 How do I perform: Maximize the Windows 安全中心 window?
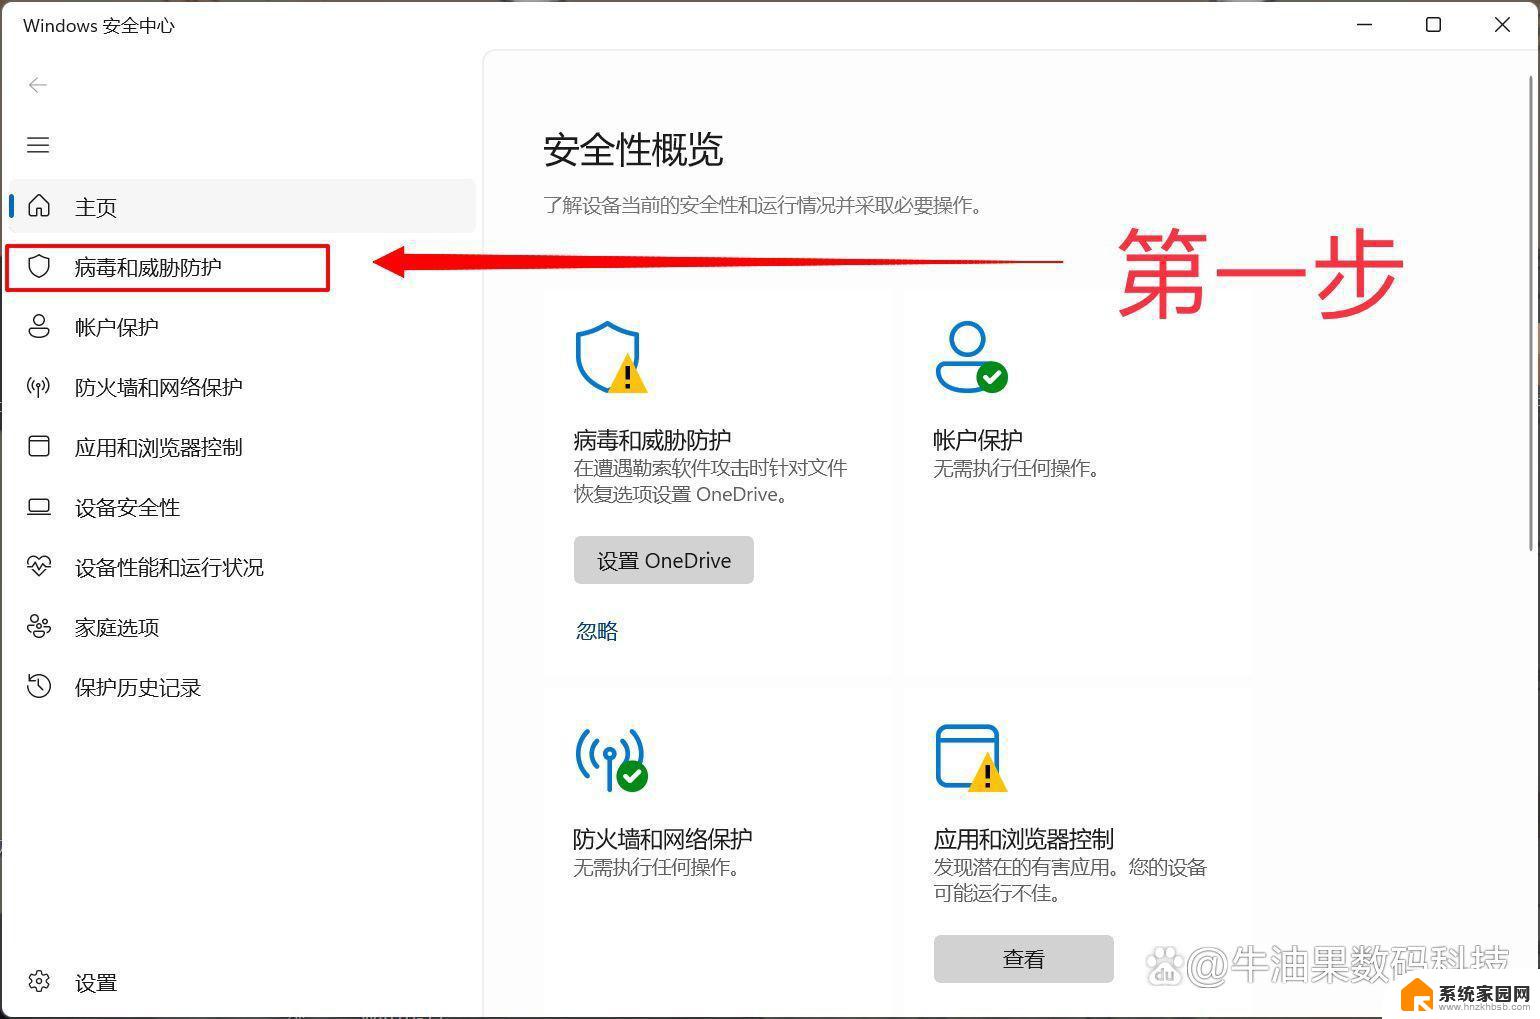click(x=1433, y=25)
